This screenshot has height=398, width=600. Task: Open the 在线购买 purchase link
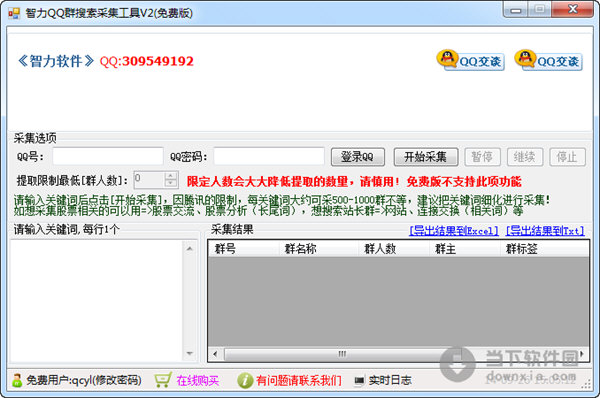pos(197,380)
